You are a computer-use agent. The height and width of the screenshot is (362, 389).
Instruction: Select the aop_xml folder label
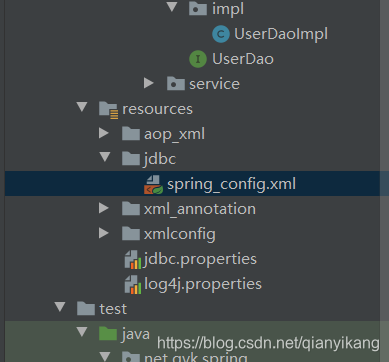point(174,134)
